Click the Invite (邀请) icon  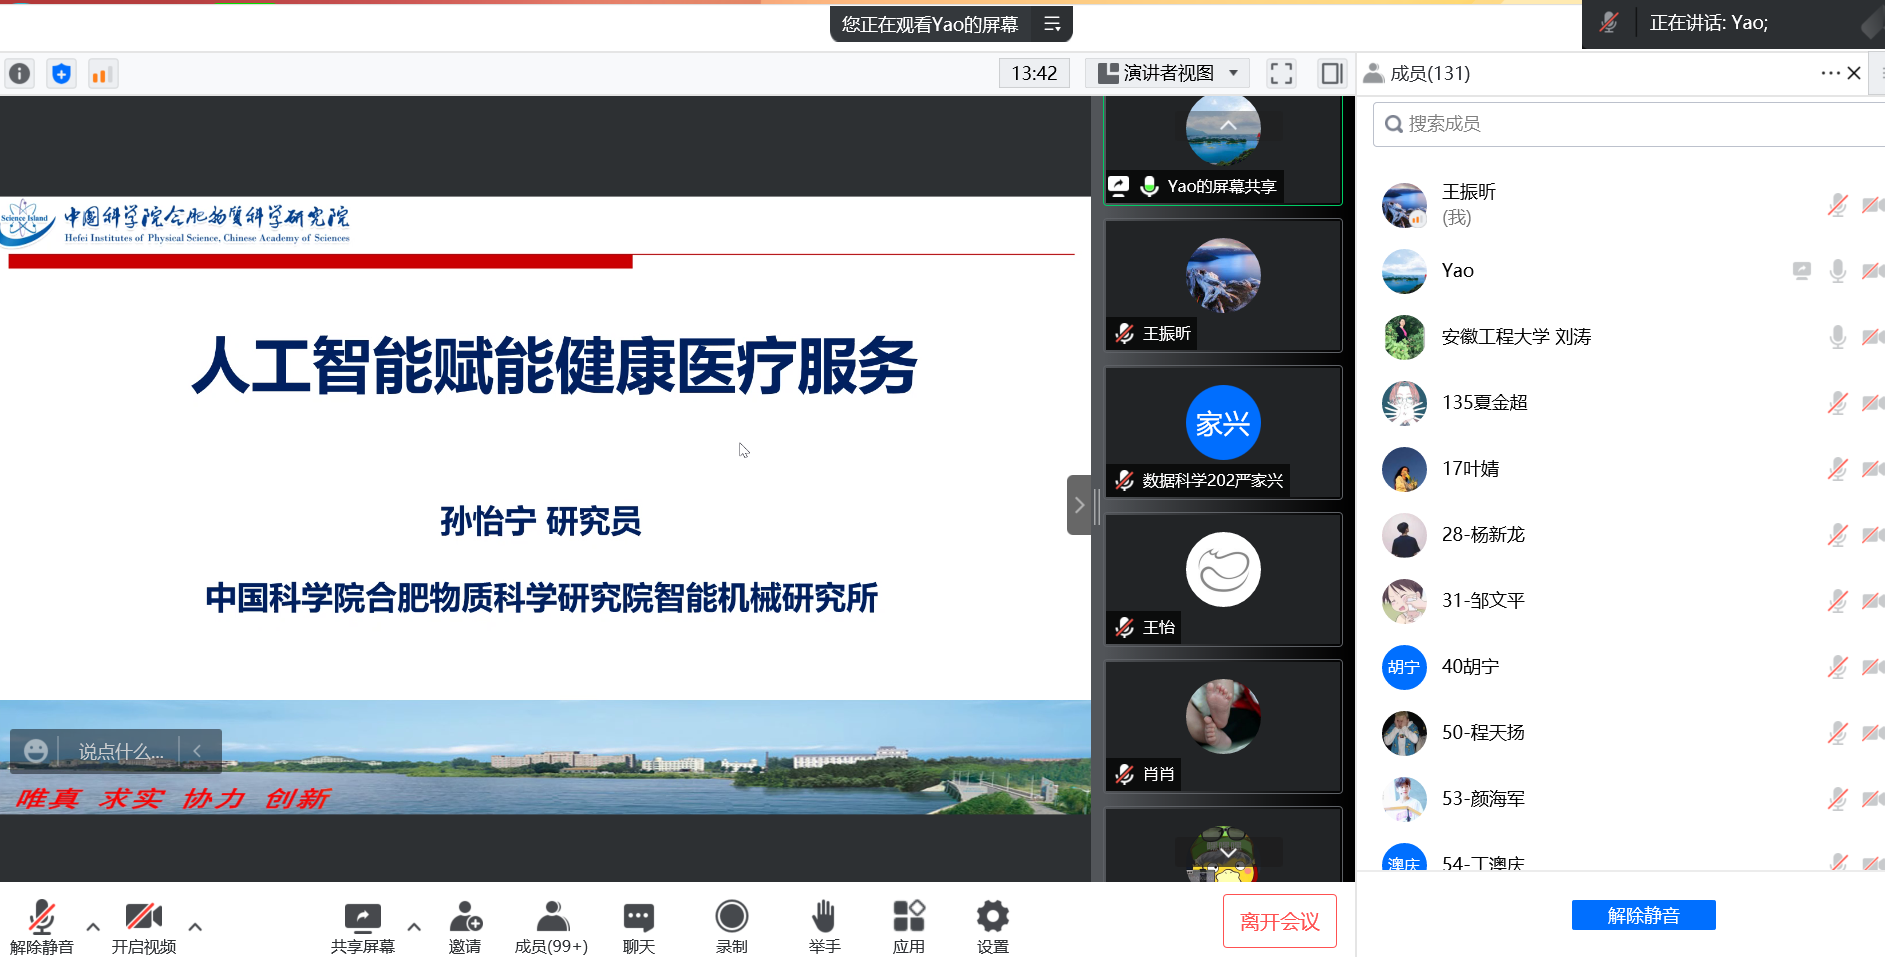pyautogui.click(x=465, y=927)
